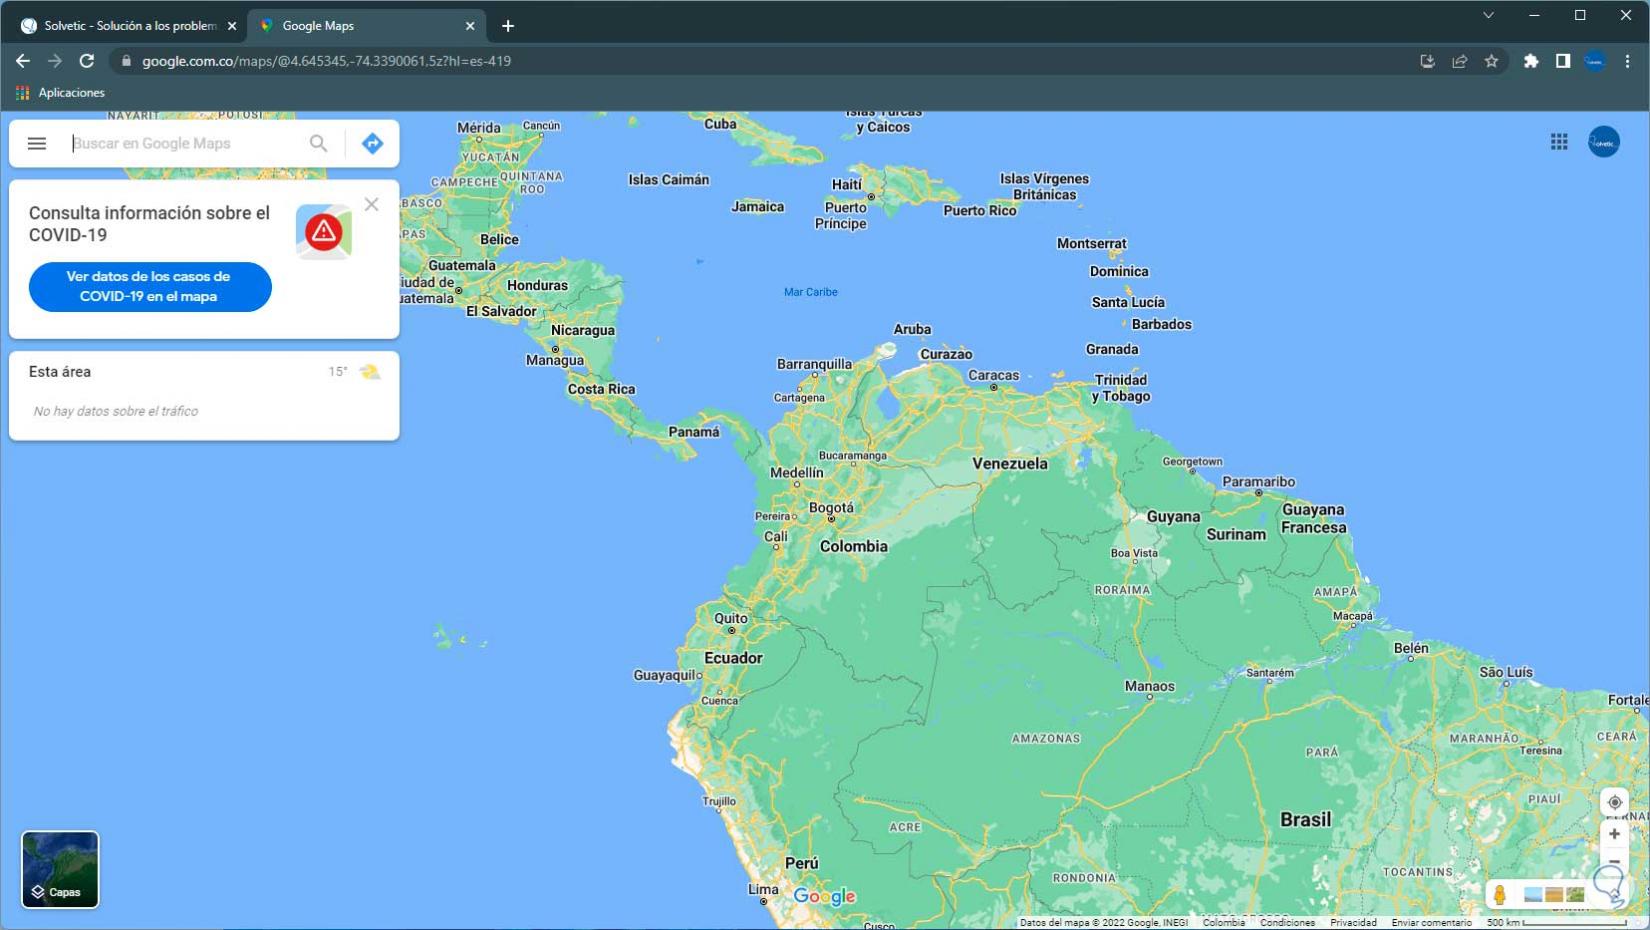The image size is (1650, 930).
Task: Open Aplicaciones in the bookmarks bar
Action: point(60,92)
